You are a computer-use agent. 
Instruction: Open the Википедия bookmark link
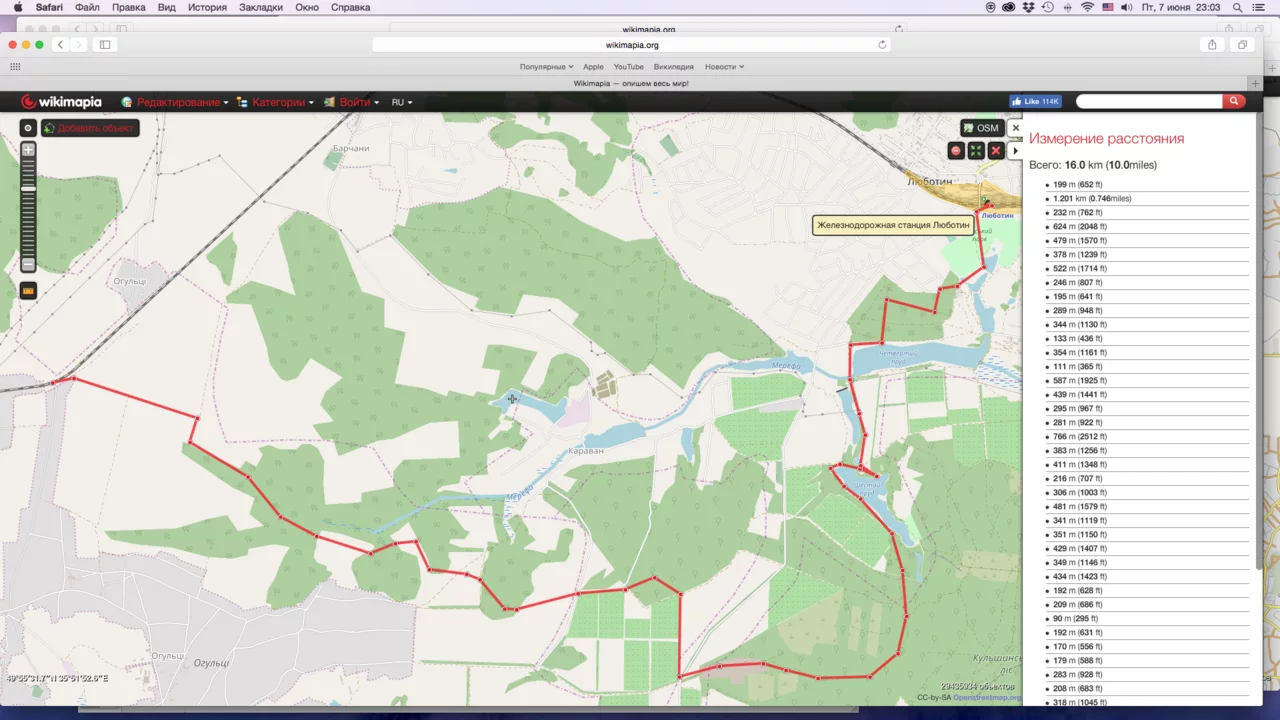click(x=674, y=67)
